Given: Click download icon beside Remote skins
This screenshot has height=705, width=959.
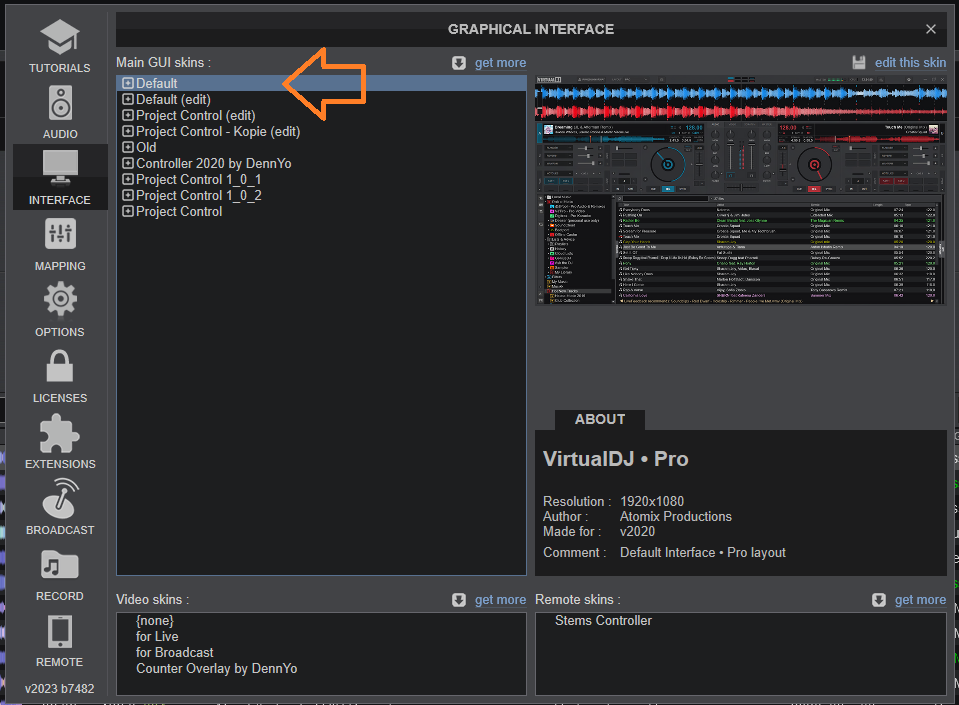Looking at the screenshot, I should point(879,600).
